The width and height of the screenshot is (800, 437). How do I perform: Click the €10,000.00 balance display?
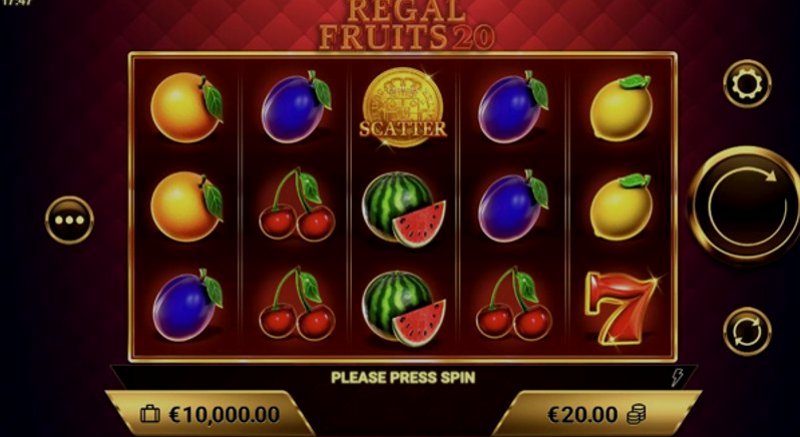(224, 415)
